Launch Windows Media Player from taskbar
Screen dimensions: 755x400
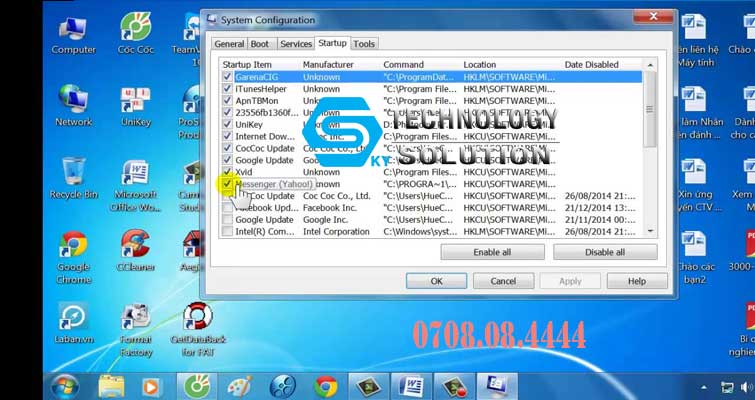coord(150,387)
